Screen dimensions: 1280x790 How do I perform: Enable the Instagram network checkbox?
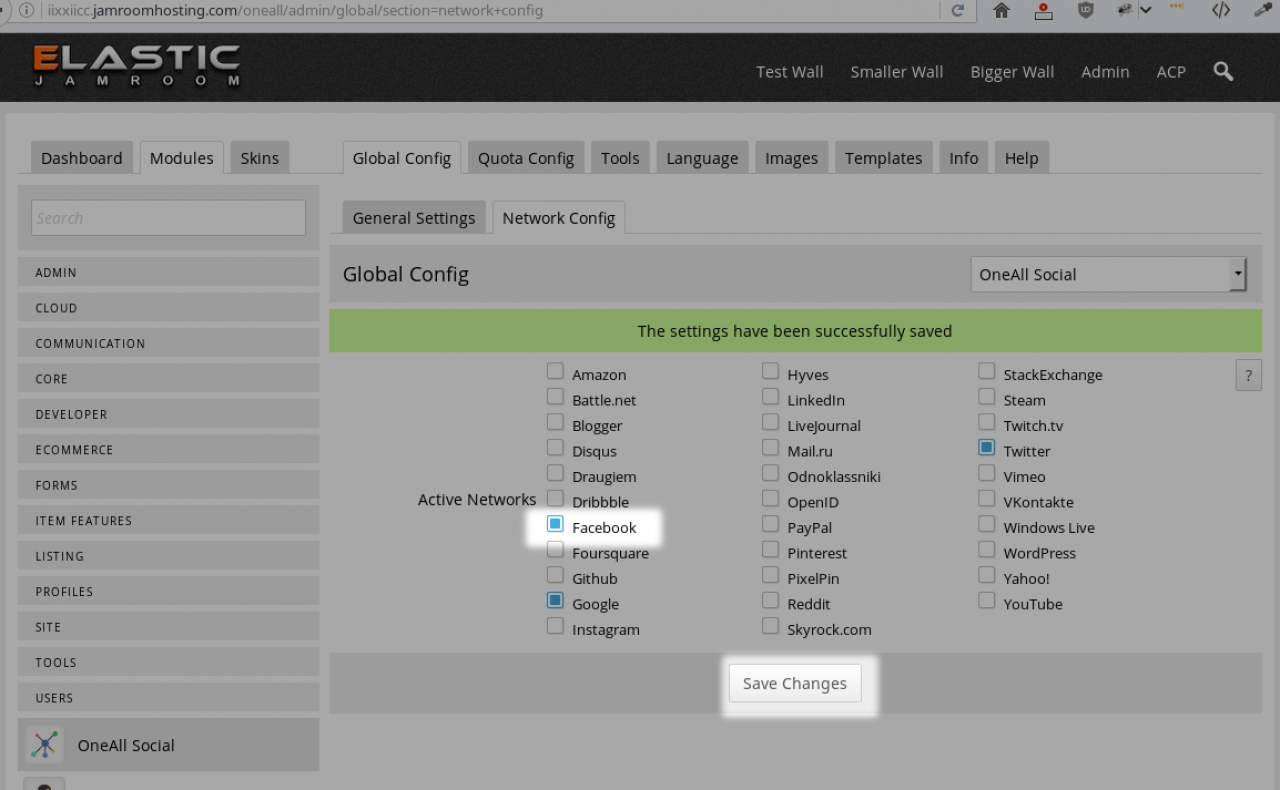[x=555, y=626]
